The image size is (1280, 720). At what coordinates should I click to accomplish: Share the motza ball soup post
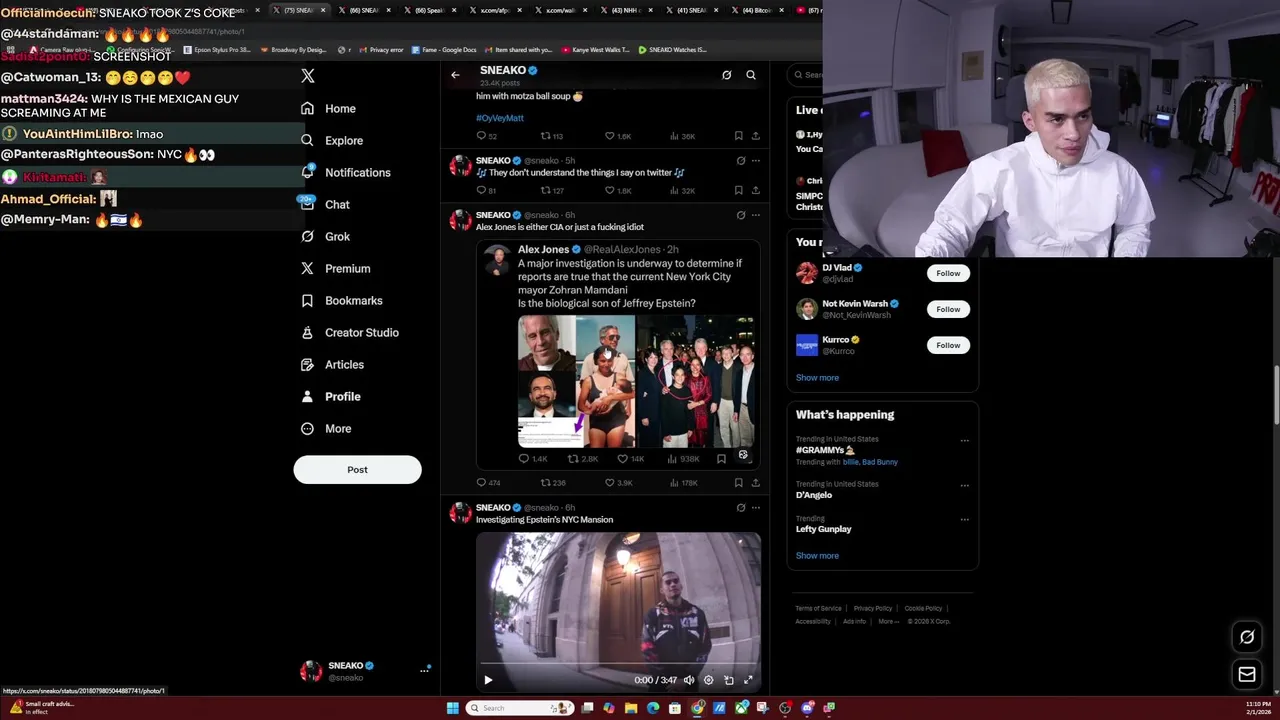point(755,136)
